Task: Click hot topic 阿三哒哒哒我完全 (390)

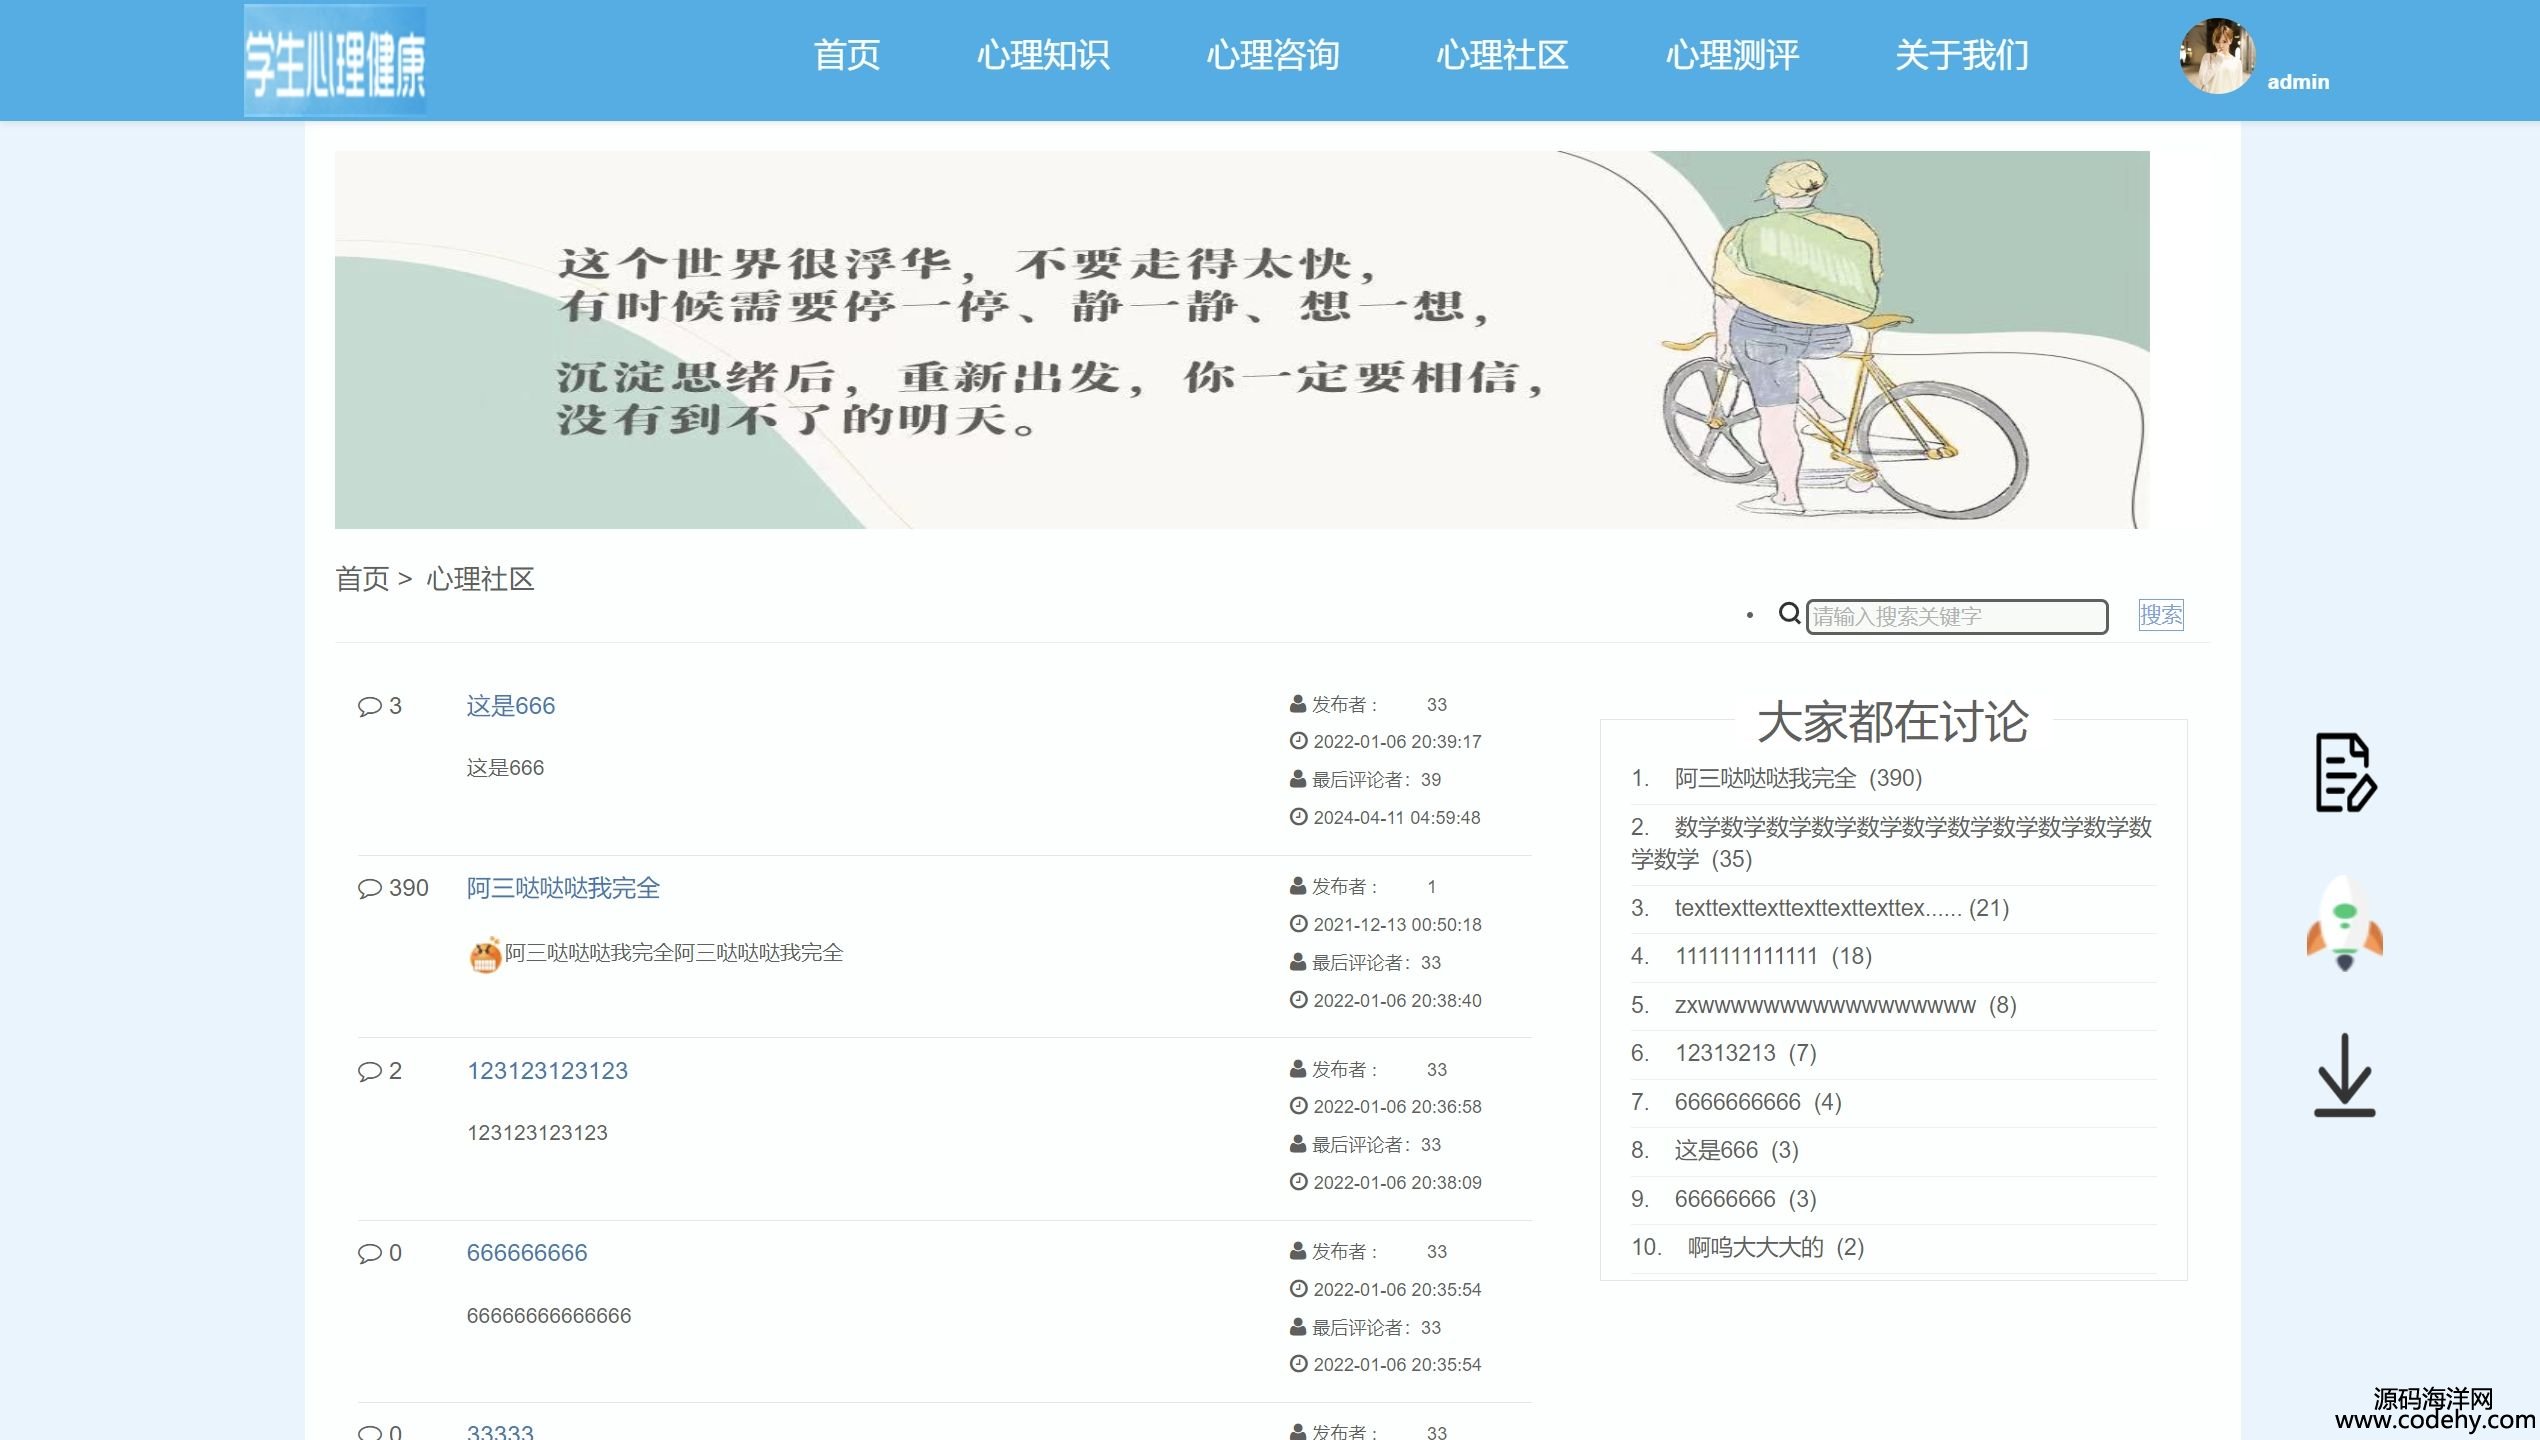Action: 1798,778
